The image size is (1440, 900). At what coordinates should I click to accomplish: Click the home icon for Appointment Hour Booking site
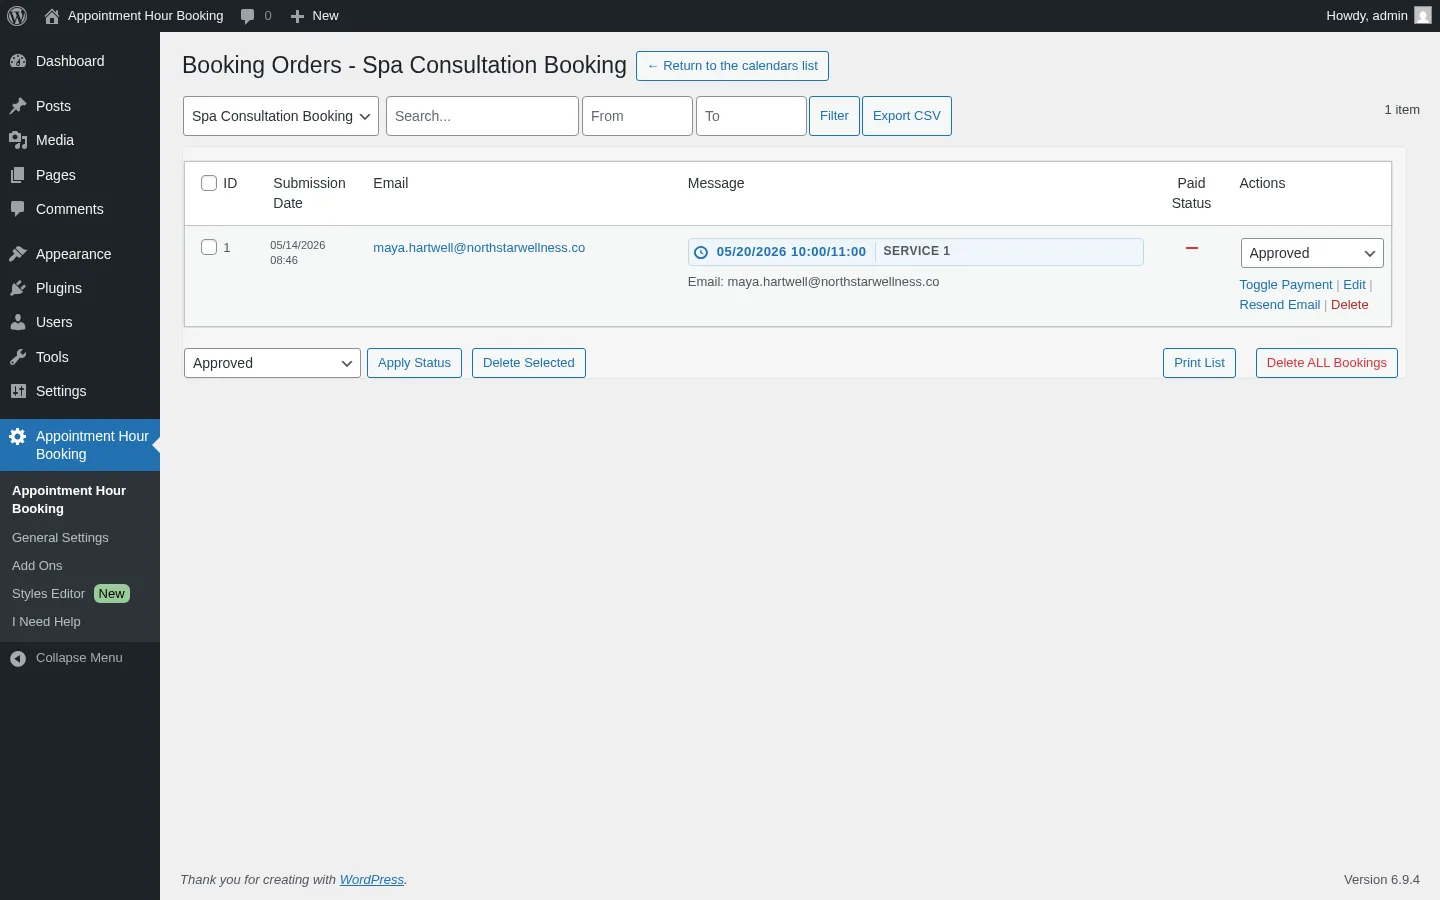52,16
